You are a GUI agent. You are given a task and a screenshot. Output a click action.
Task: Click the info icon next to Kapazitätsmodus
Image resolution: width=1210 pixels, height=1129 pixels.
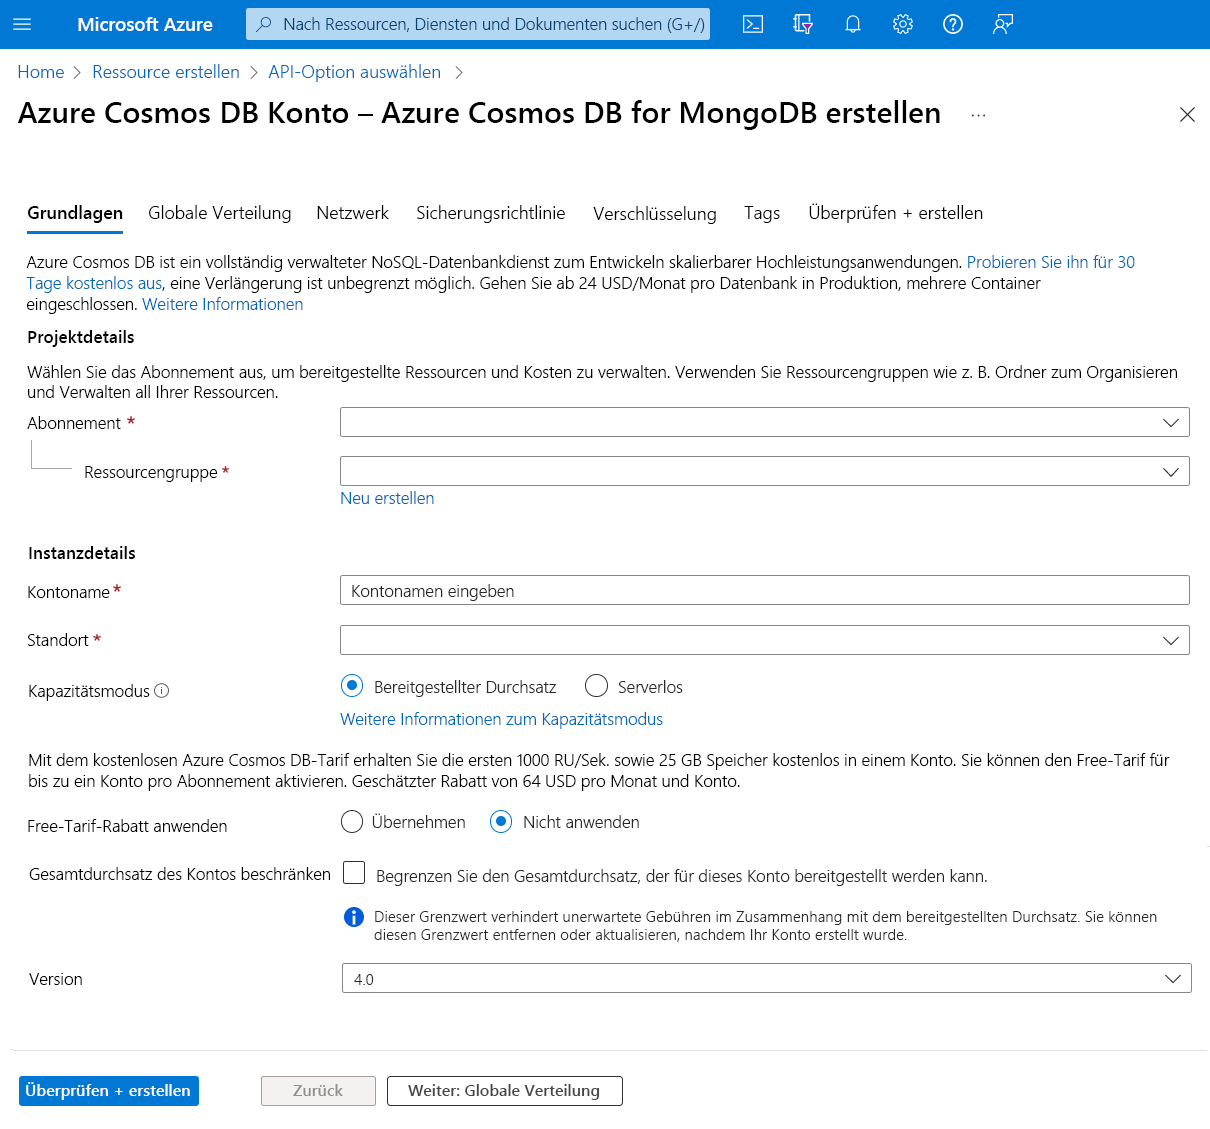coord(161,689)
